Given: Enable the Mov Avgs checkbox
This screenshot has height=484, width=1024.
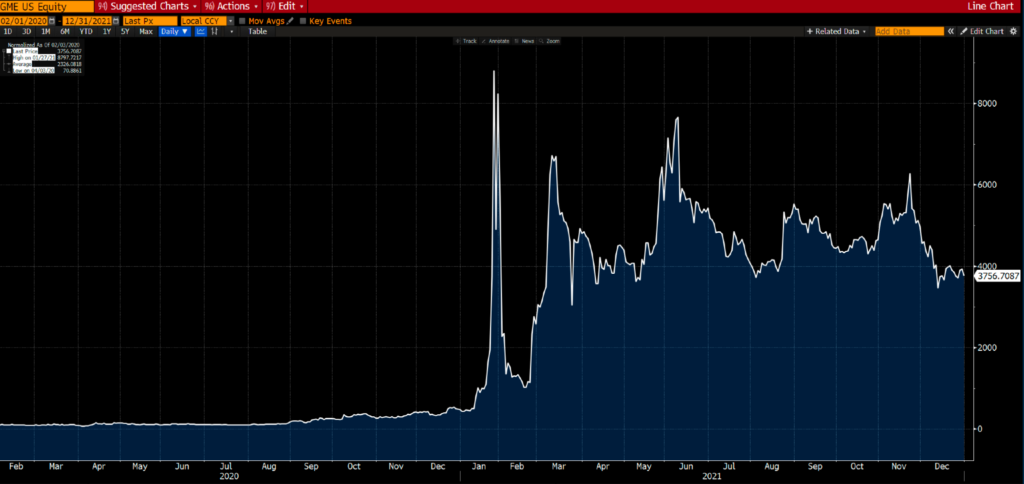Looking at the screenshot, I should coord(243,20).
